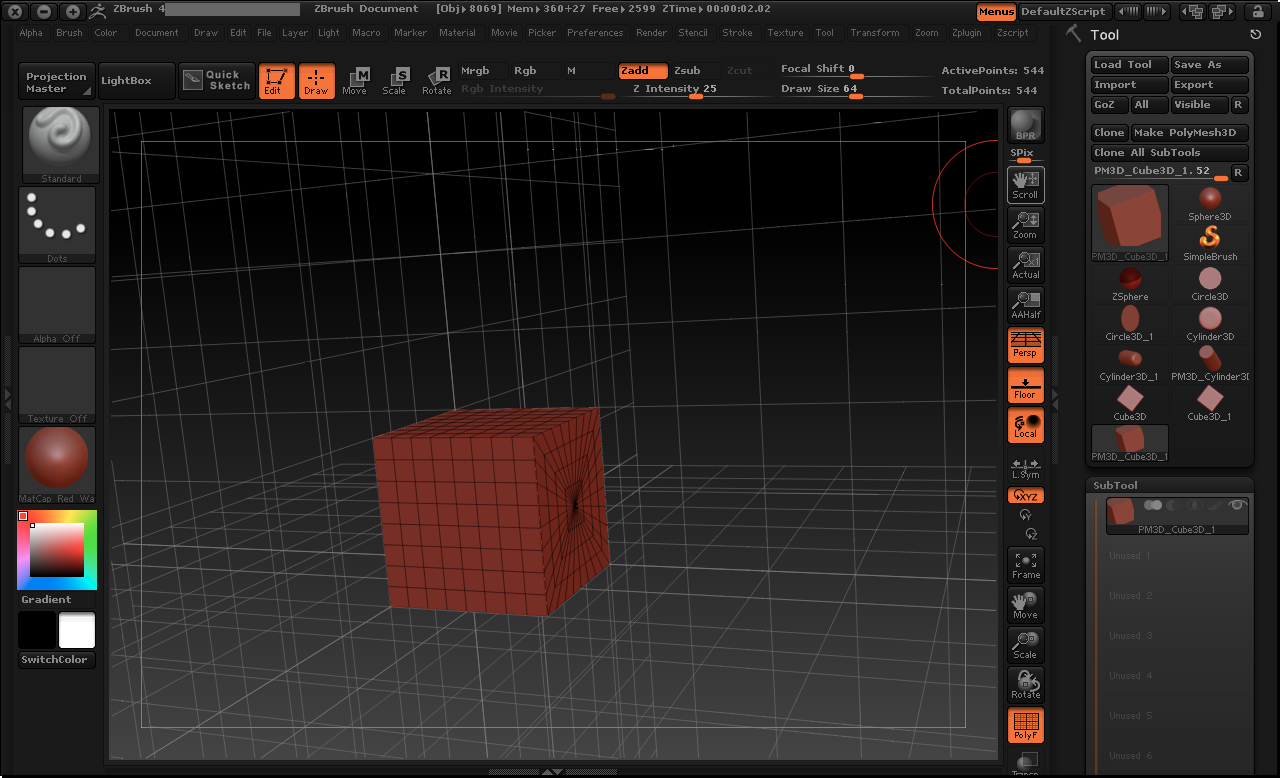Select the Frame tool icon
Image resolution: width=1280 pixels, height=778 pixels.
pyautogui.click(x=1025, y=565)
